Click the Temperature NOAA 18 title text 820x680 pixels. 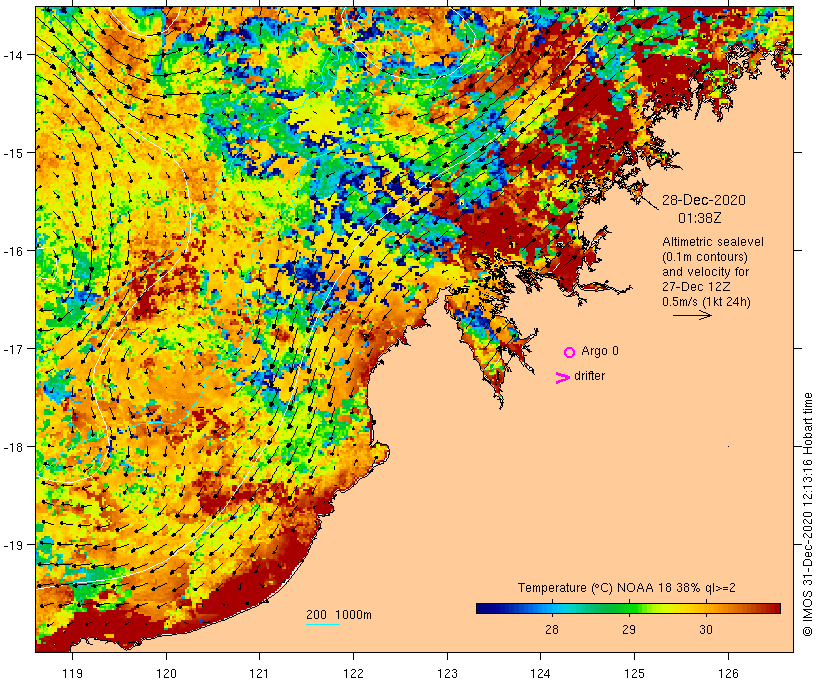point(627,588)
